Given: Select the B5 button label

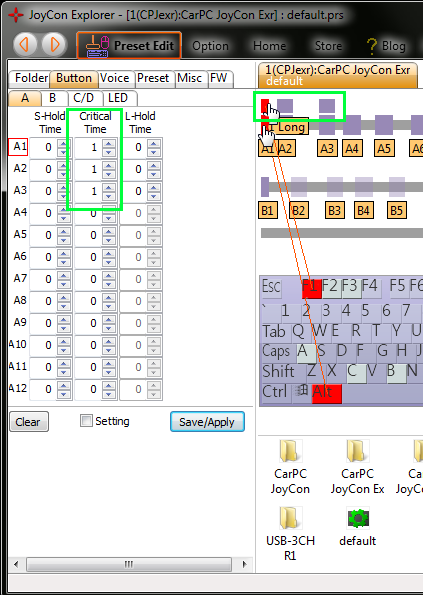Looking at the screenshot, I should [397, 210].
